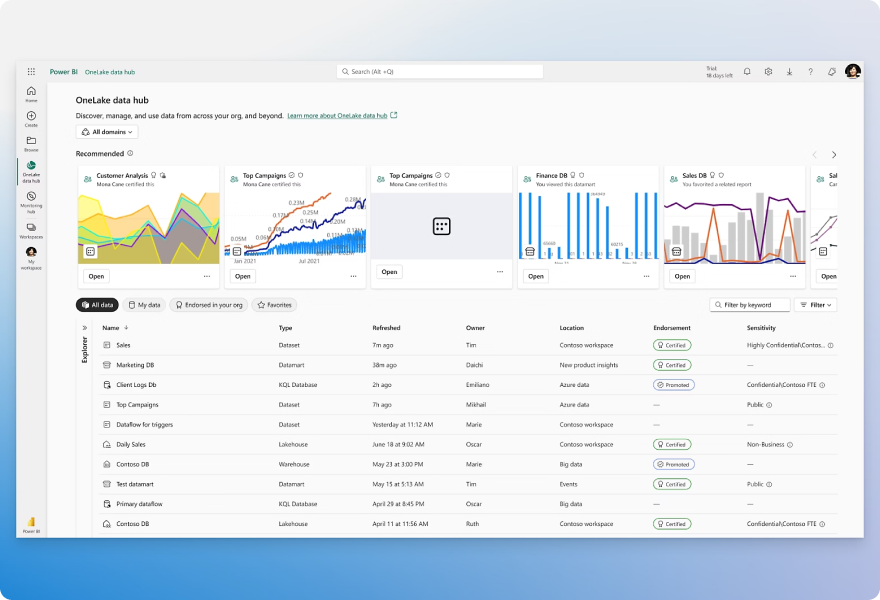Open the Test datamart row
This screenshot has height=600, width=880.
pyautogui.click(x=468, y=484)
